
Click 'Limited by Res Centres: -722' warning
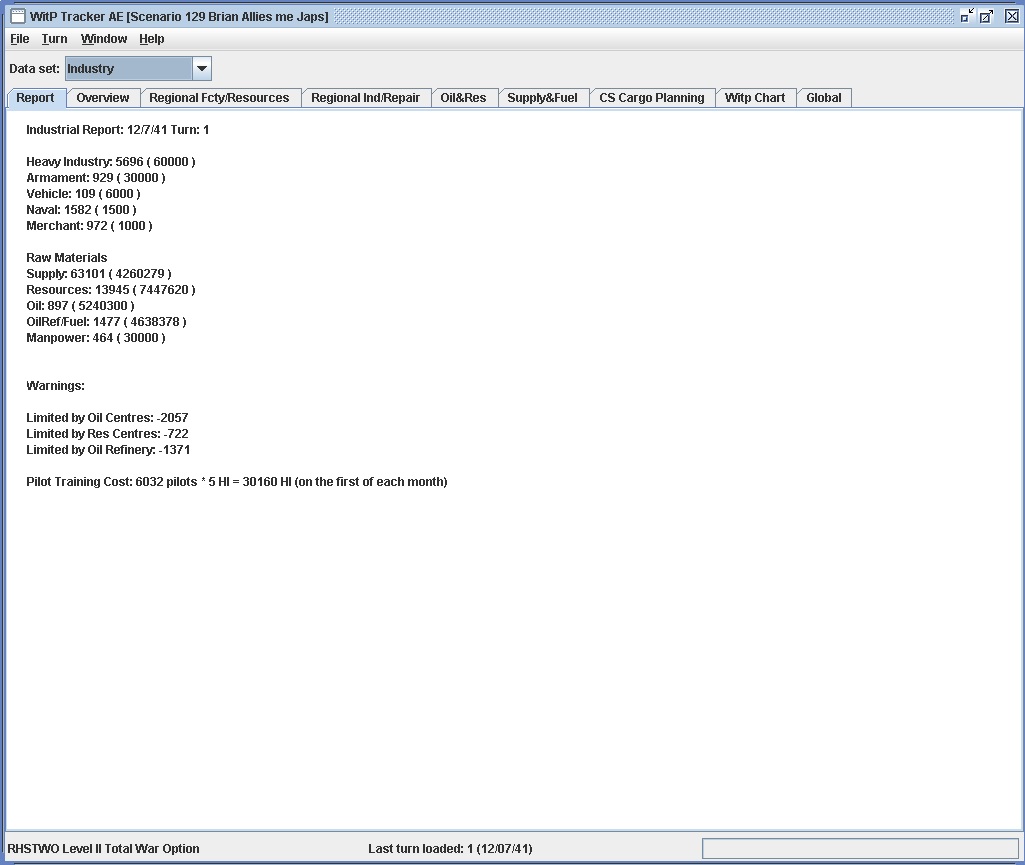tap(107, 434)
